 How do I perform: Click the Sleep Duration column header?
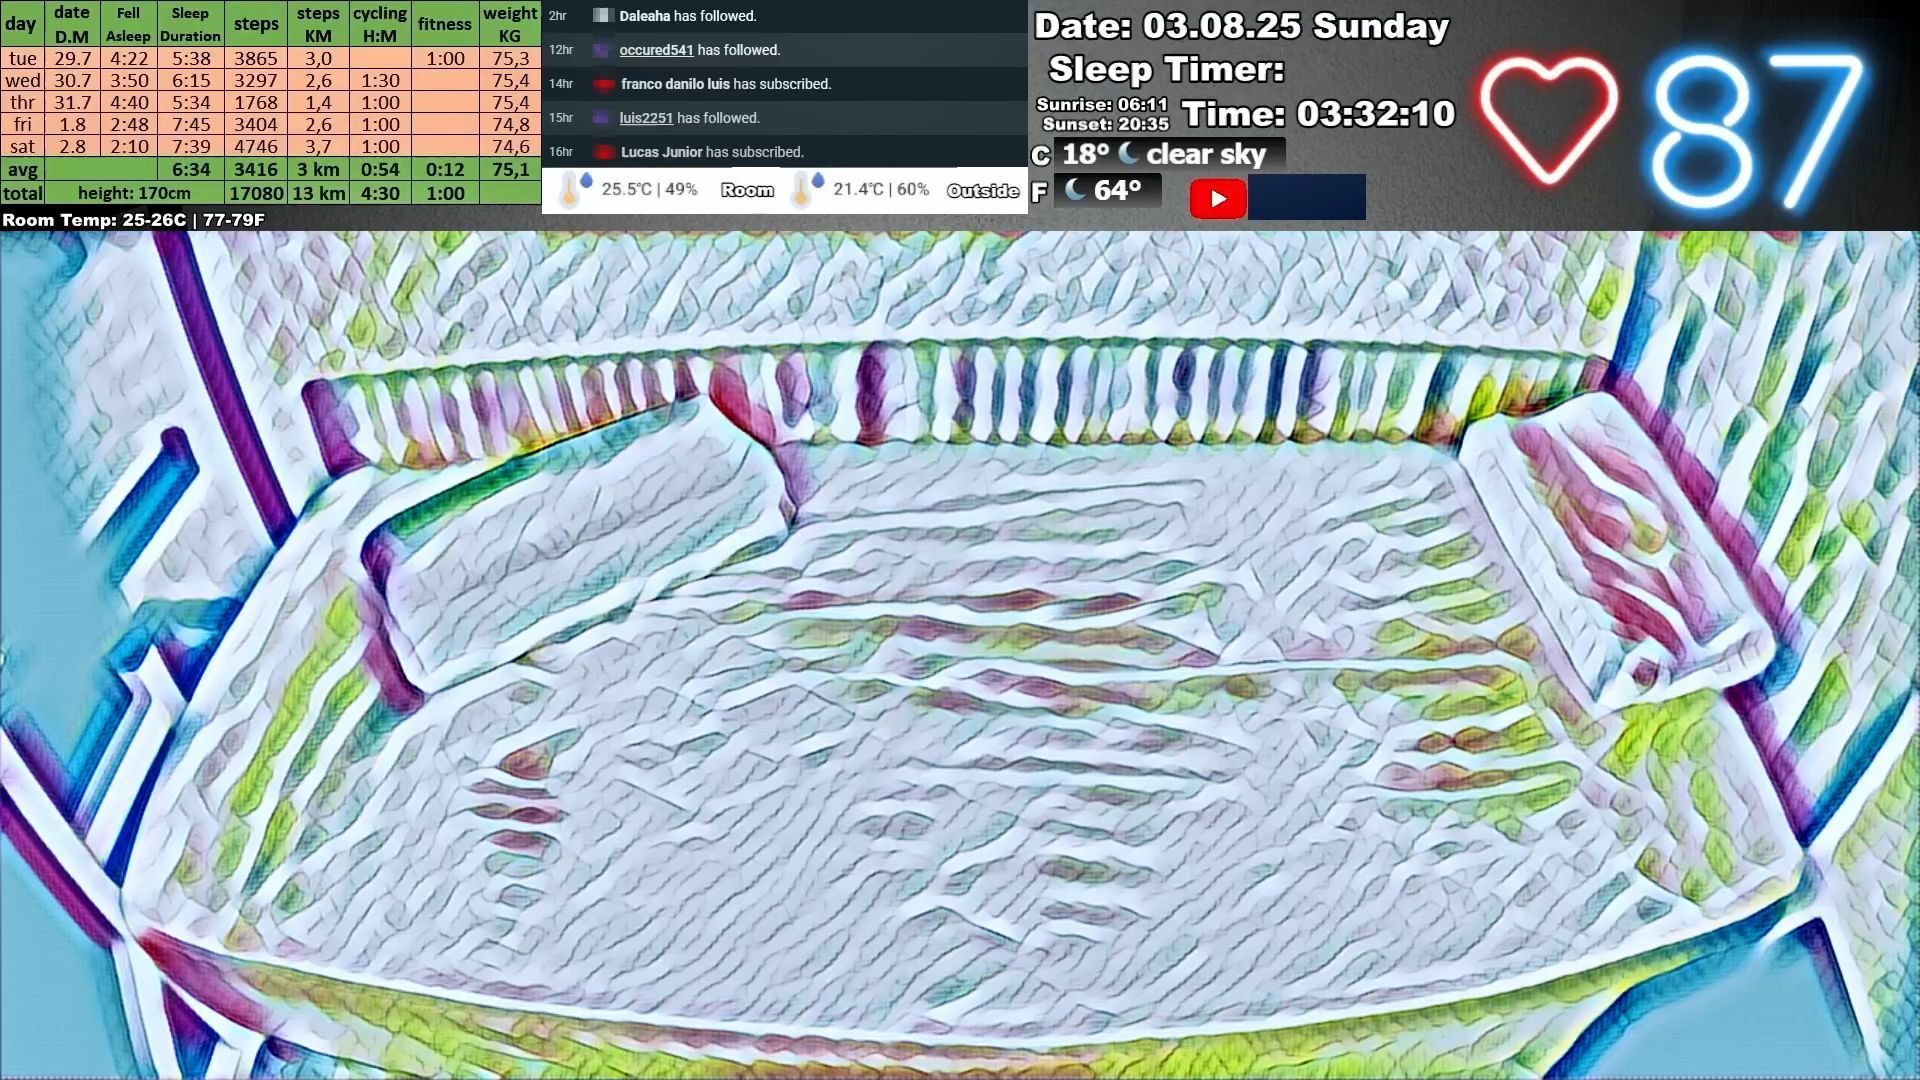coord(190,24)
